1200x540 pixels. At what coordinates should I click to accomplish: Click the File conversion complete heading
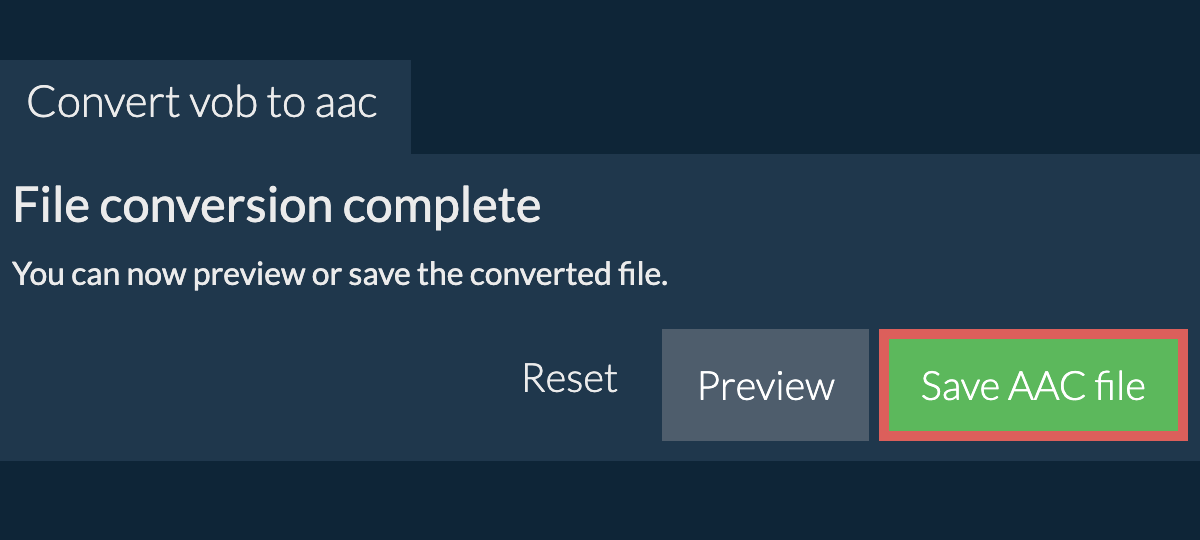(277, 206)
